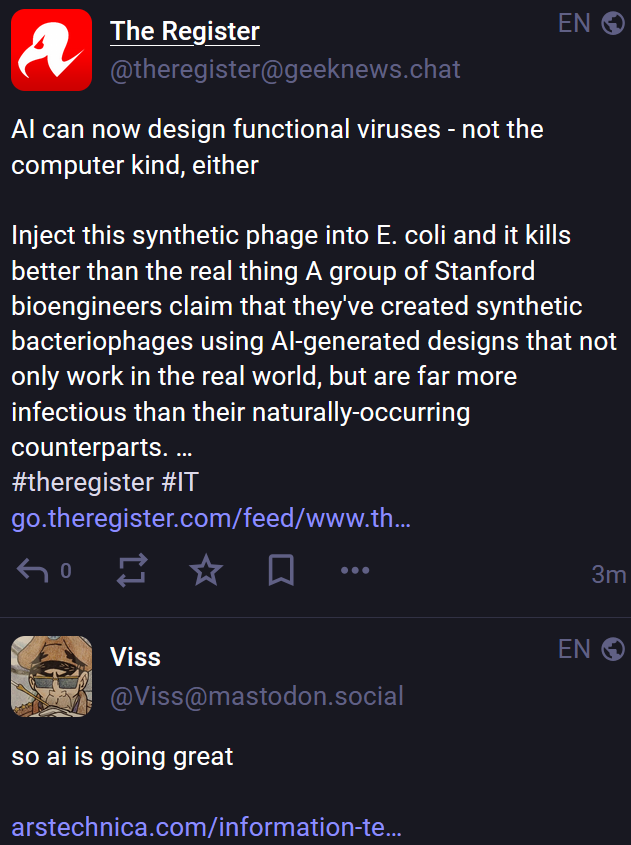The width and height of the screenshot is (631, 845).
Task: Open Viss profile avatar
Action: point(51,677)
